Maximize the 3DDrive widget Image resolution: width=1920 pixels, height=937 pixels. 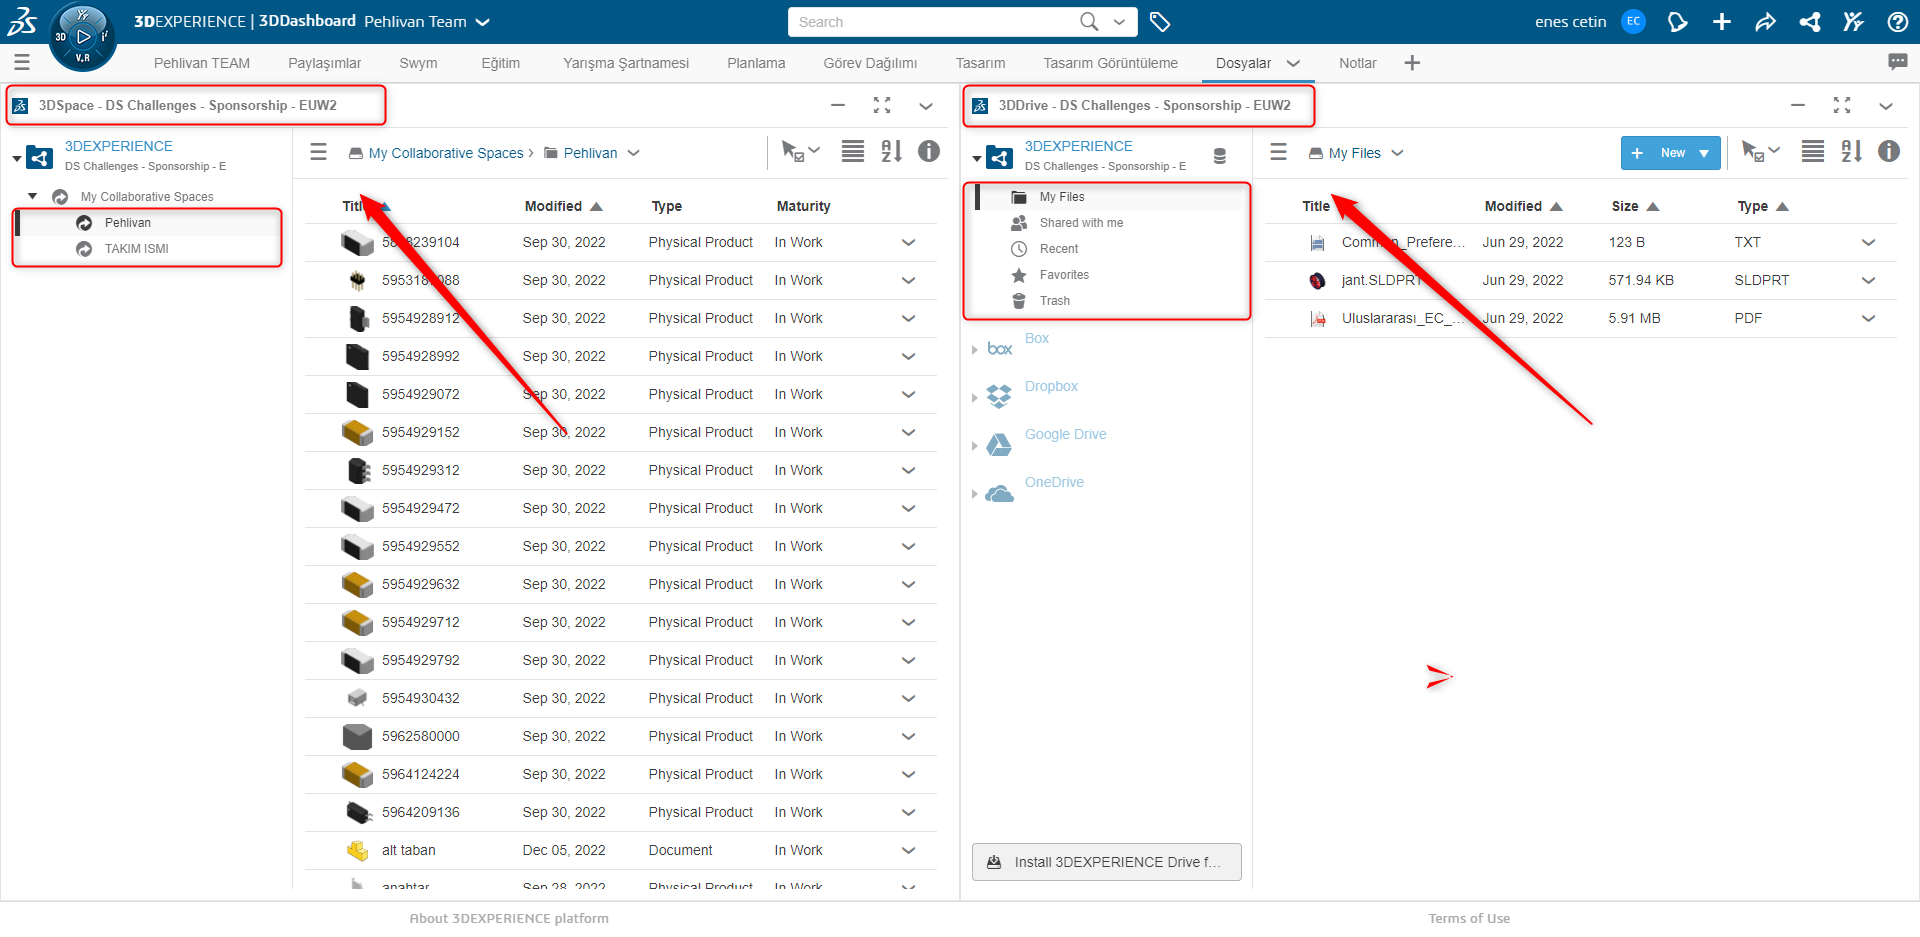point(1842,105)
